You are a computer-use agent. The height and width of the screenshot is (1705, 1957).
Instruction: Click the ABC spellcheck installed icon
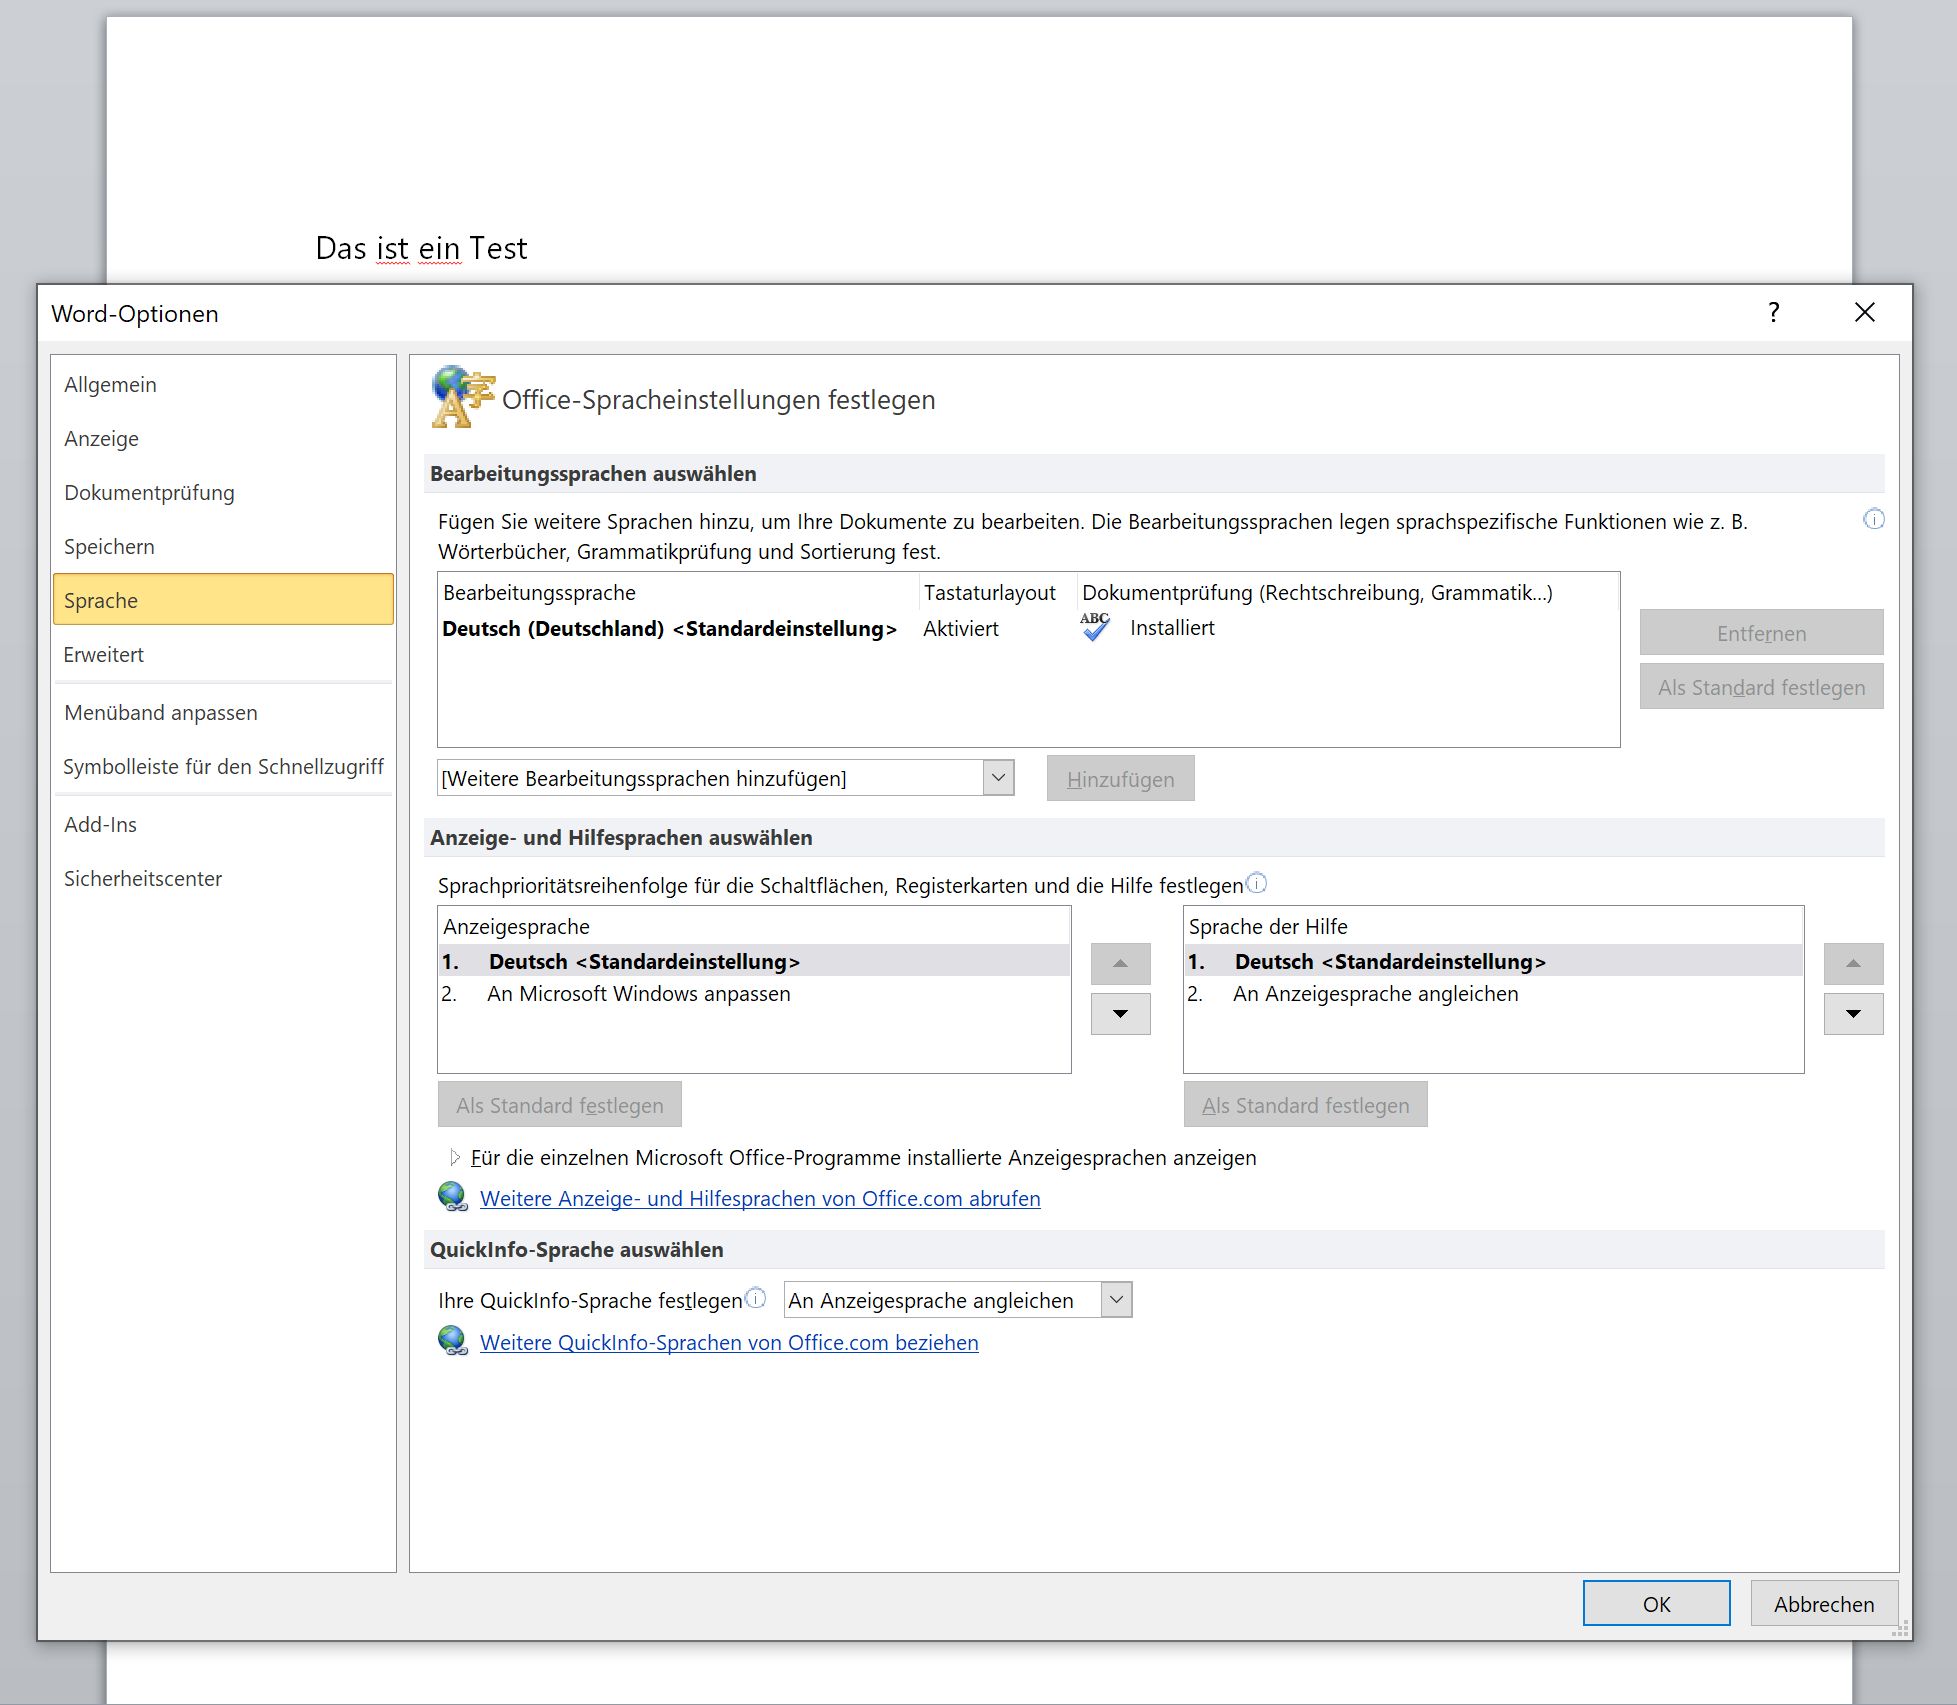tap(1095, 627)
